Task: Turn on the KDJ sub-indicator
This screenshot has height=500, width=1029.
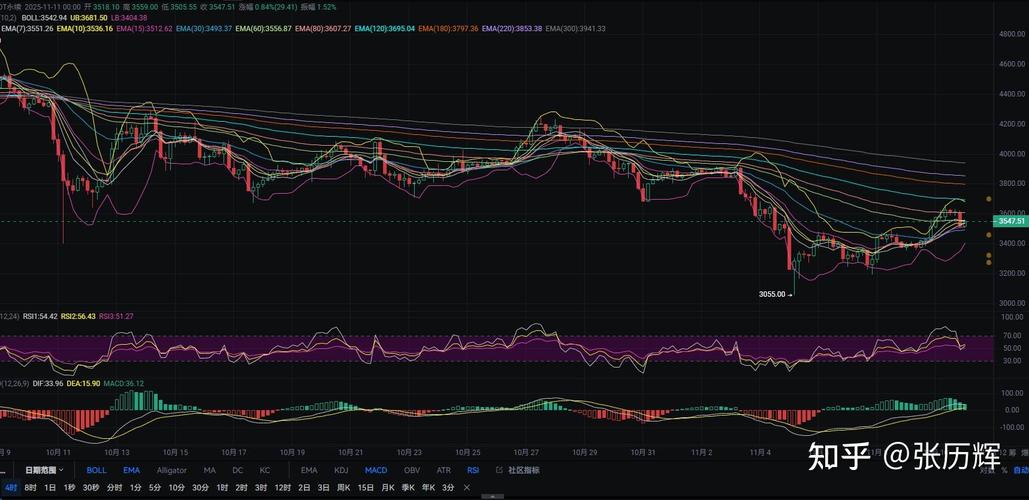Action: click(341, 470)
